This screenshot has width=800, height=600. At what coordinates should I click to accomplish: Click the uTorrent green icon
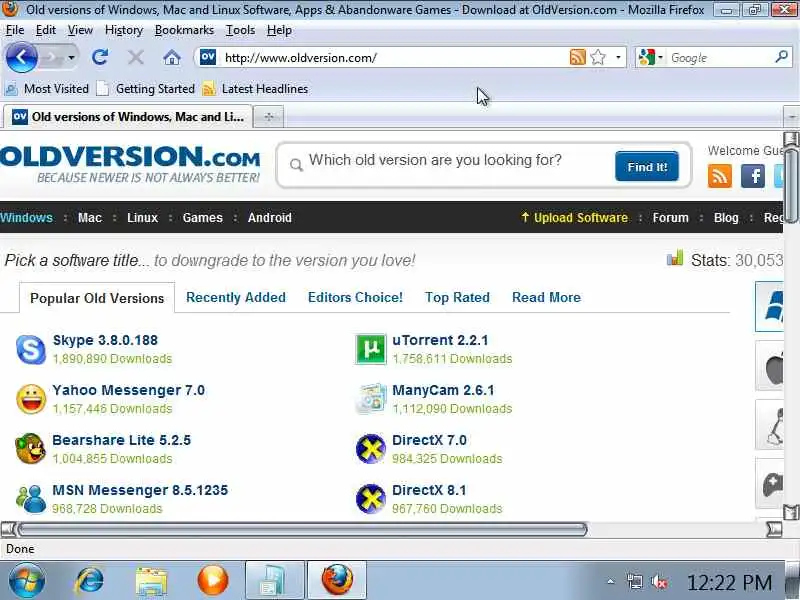coord(370,349)
